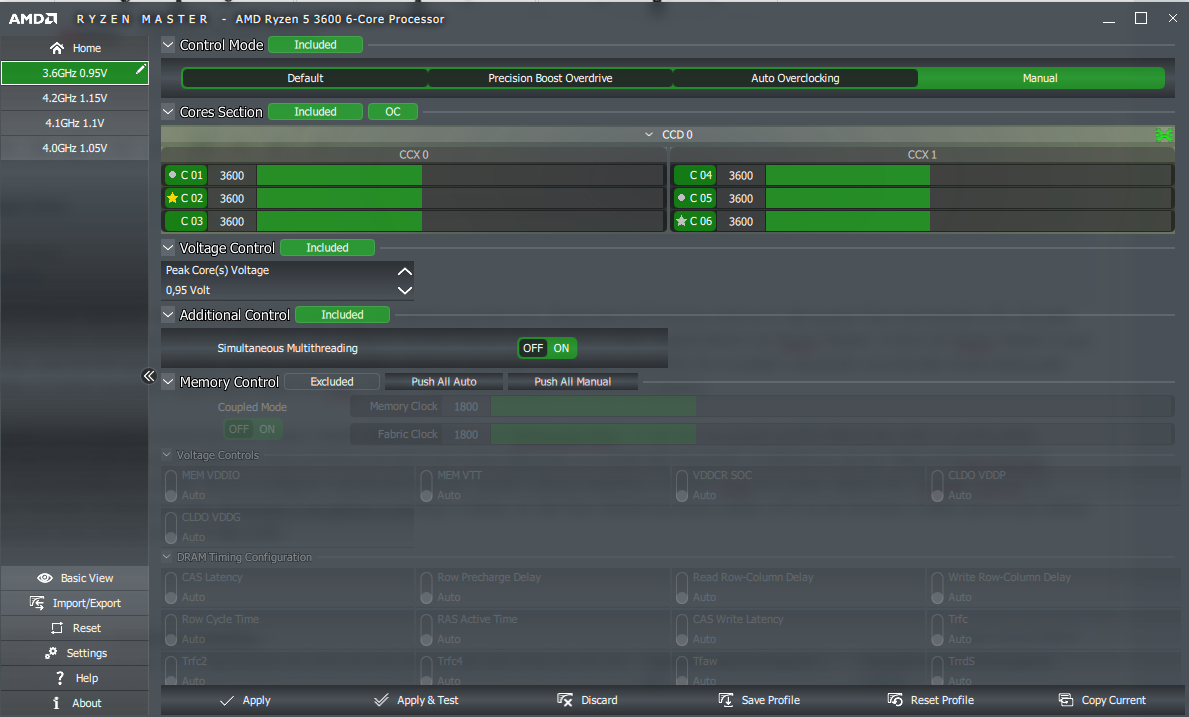The image size is (1189, 717).
Task: Toggle Coupled Mode OFF/ON switch
Action: coord(253,429)
